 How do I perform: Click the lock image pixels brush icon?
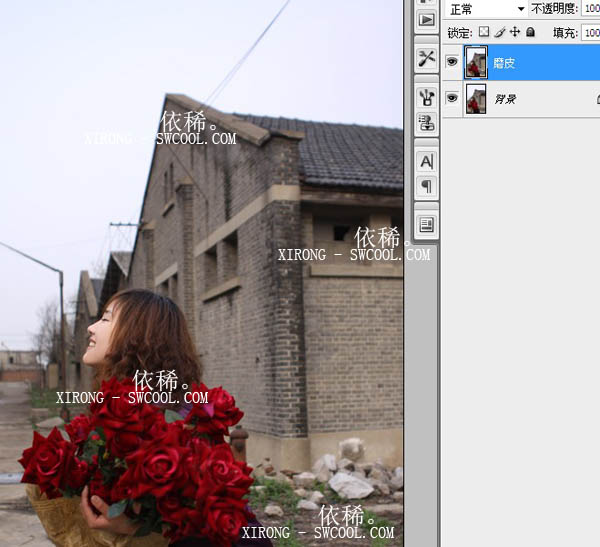tap(499, 32)
